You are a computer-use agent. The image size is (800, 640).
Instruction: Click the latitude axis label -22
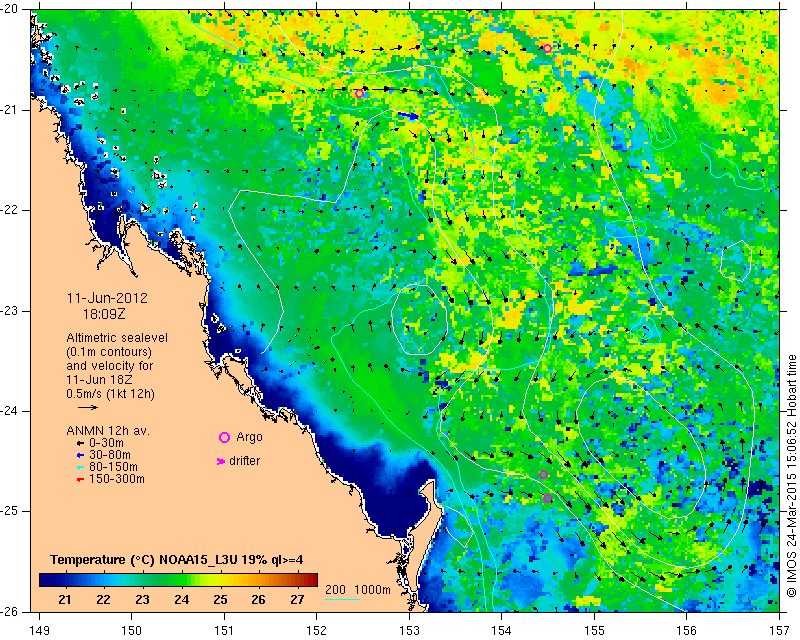[9, 210]
